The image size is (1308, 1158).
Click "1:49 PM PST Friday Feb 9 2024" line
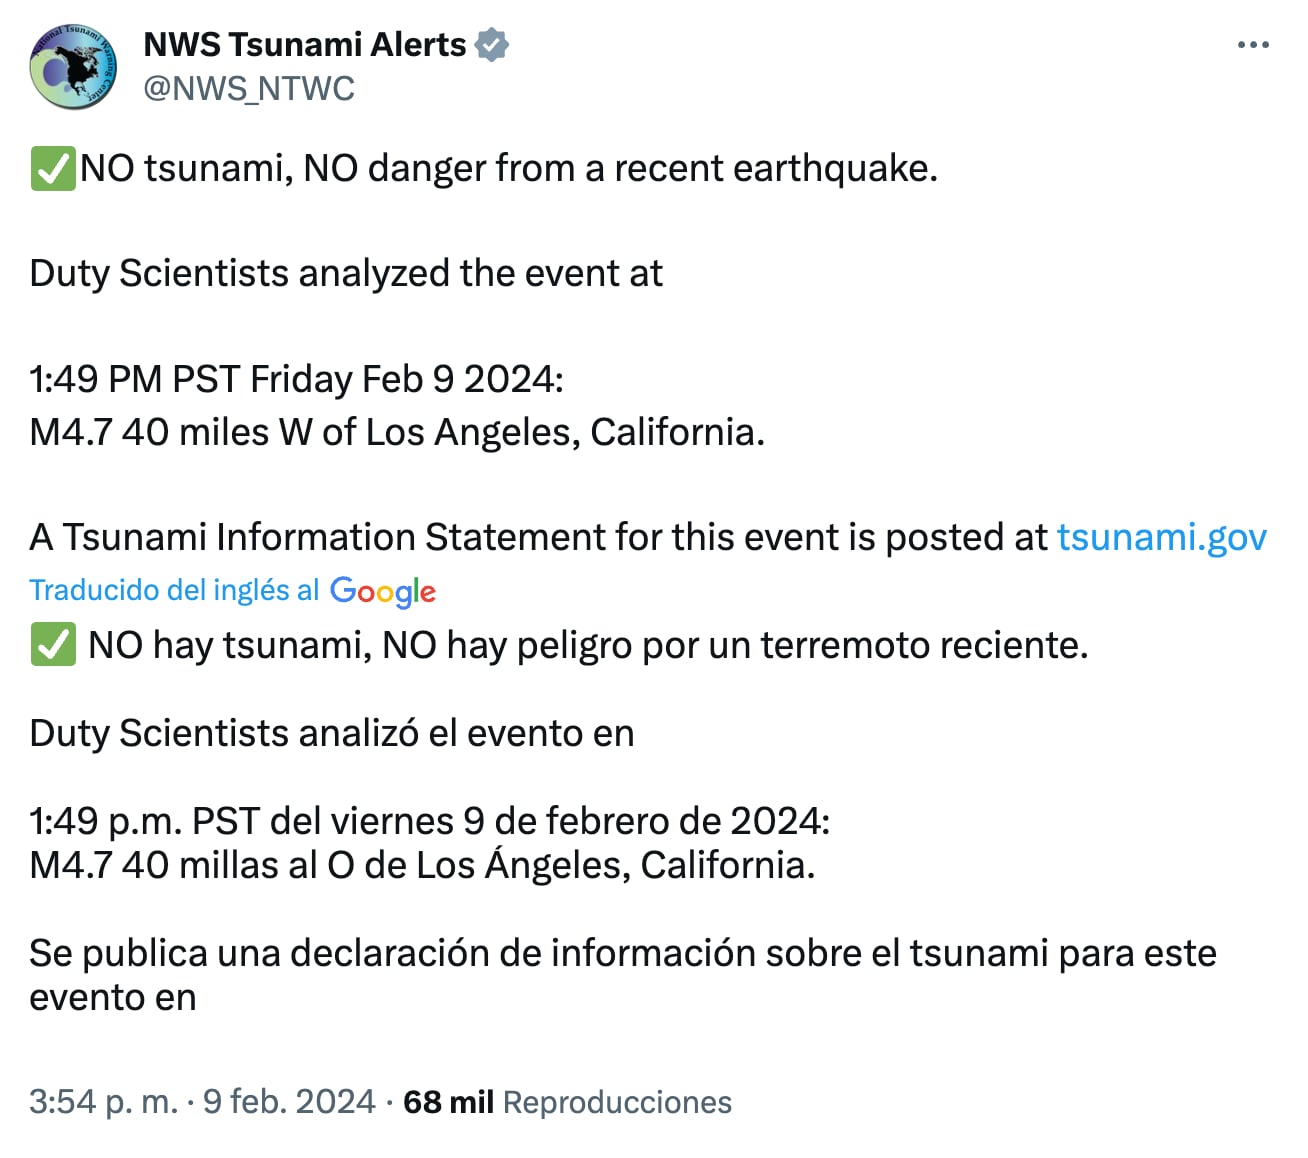pos(297,379)
